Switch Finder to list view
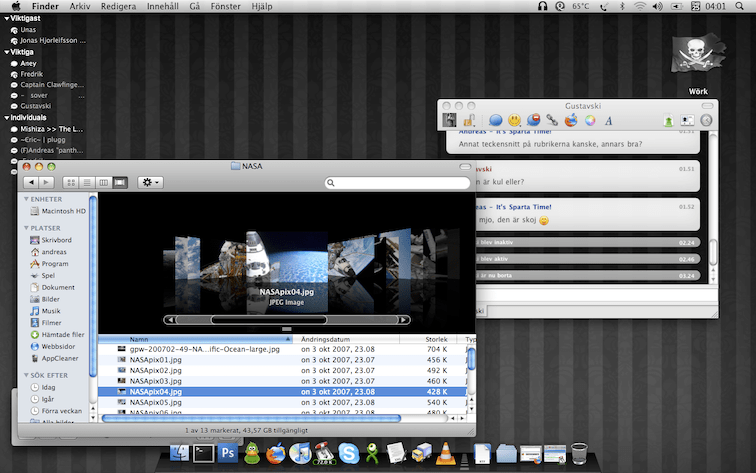The image size is (756, 473). 87,183
